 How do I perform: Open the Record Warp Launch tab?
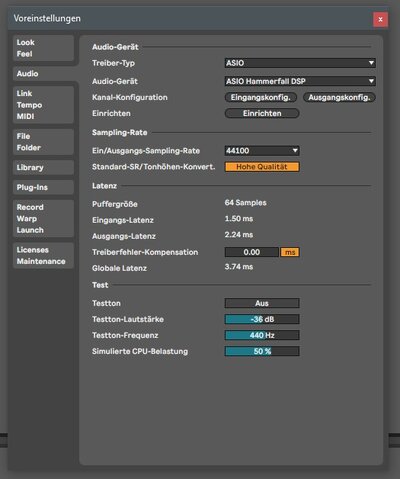pos(43,218)
